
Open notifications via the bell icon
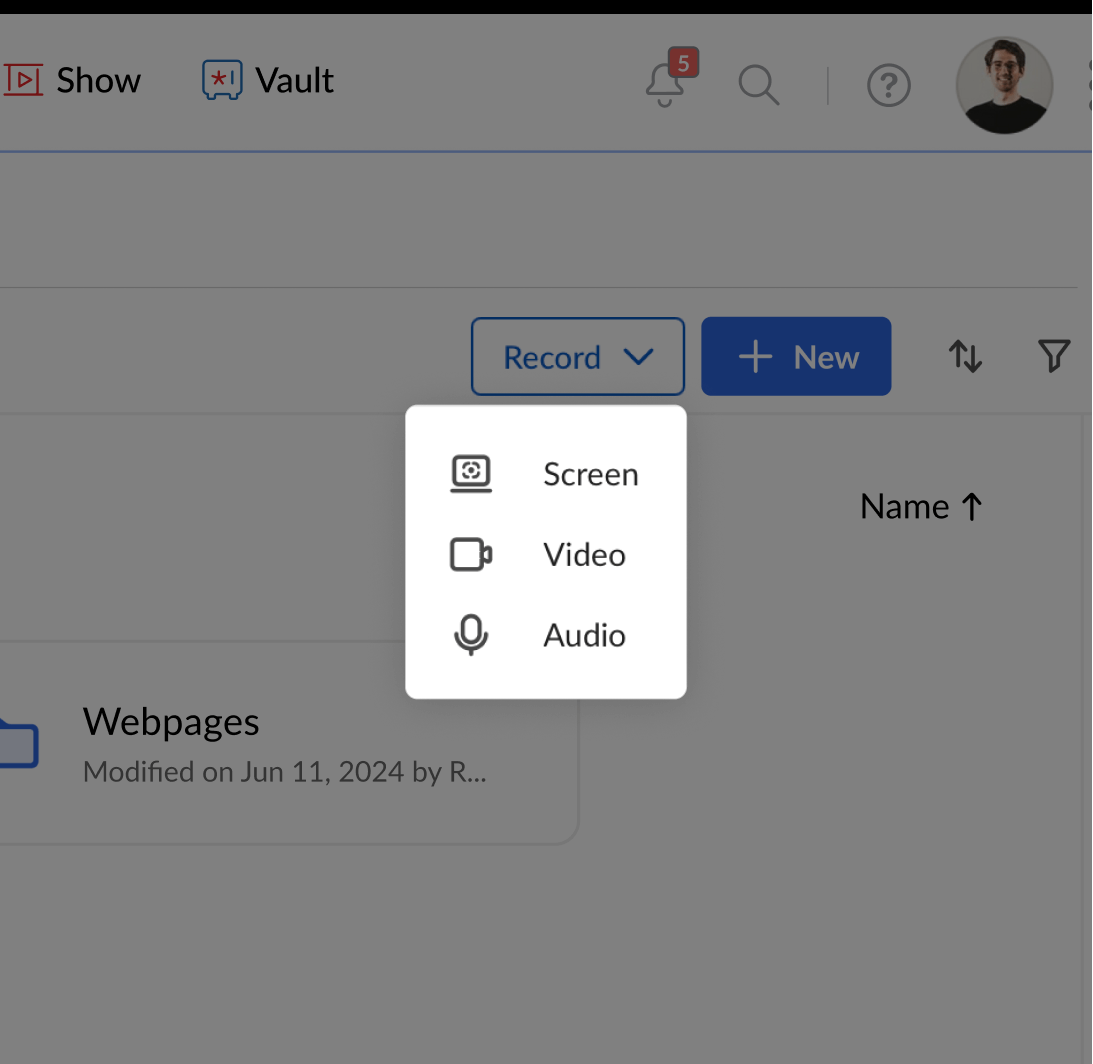(665, 86)
